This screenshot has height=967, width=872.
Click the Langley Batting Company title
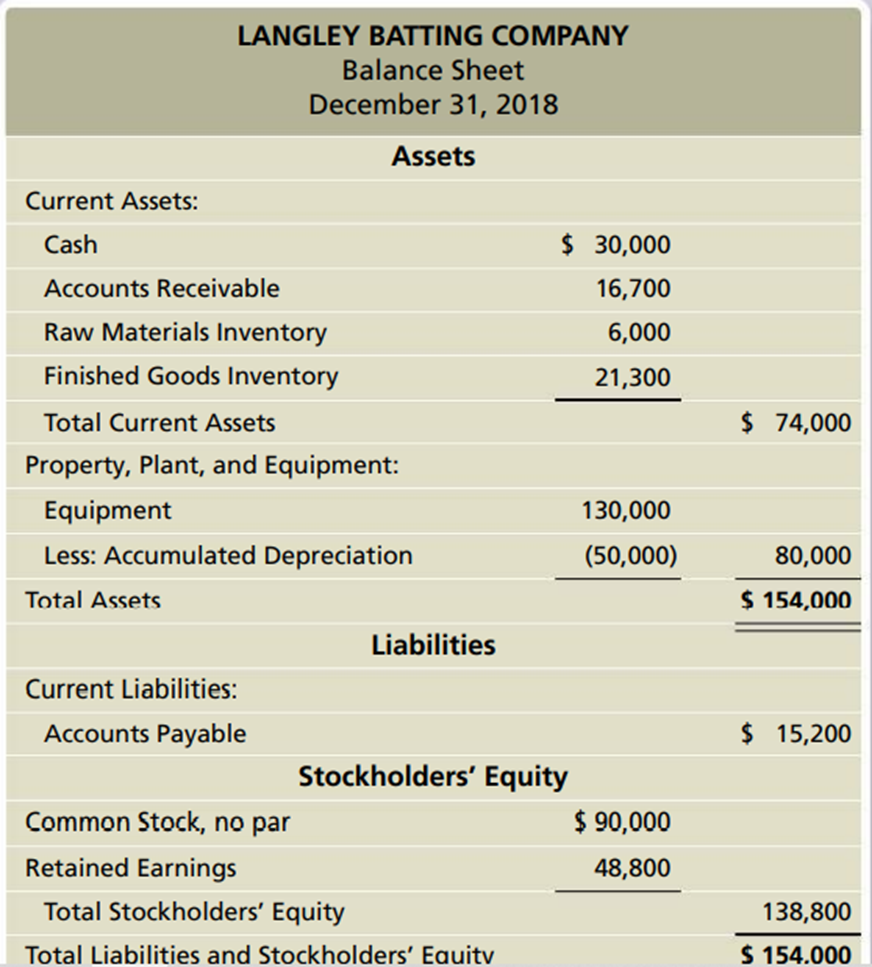(x=433, y=36)
